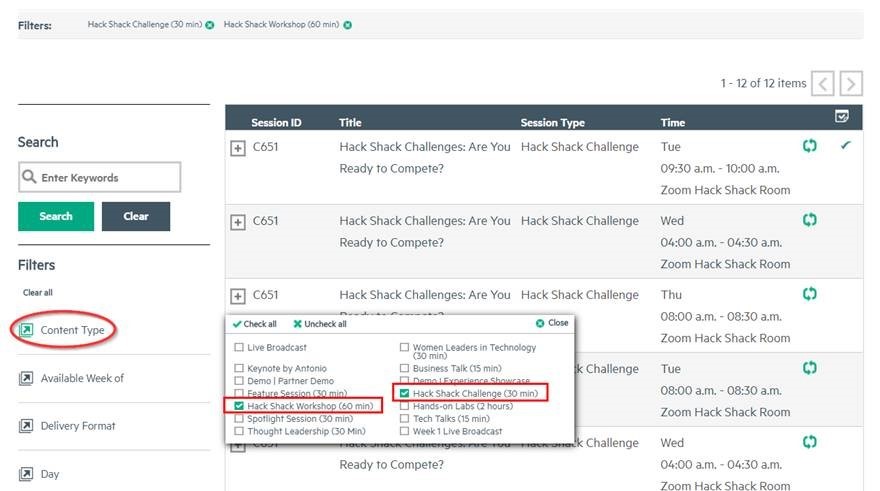Remove the Hack Shack Workshop filter chip
Viewport: 880px width, 491px height.
[347, 25]
